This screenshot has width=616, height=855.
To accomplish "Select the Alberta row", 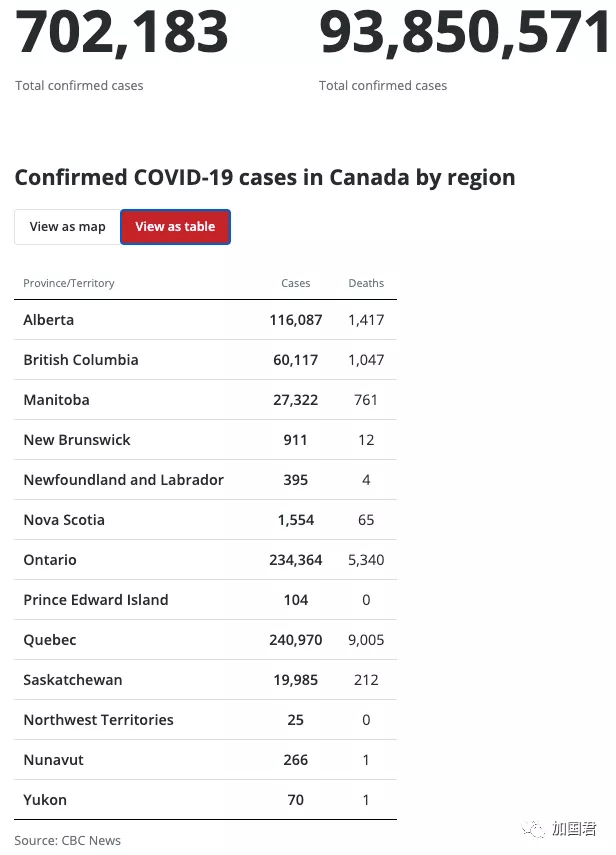I will [x=206, y=320].
